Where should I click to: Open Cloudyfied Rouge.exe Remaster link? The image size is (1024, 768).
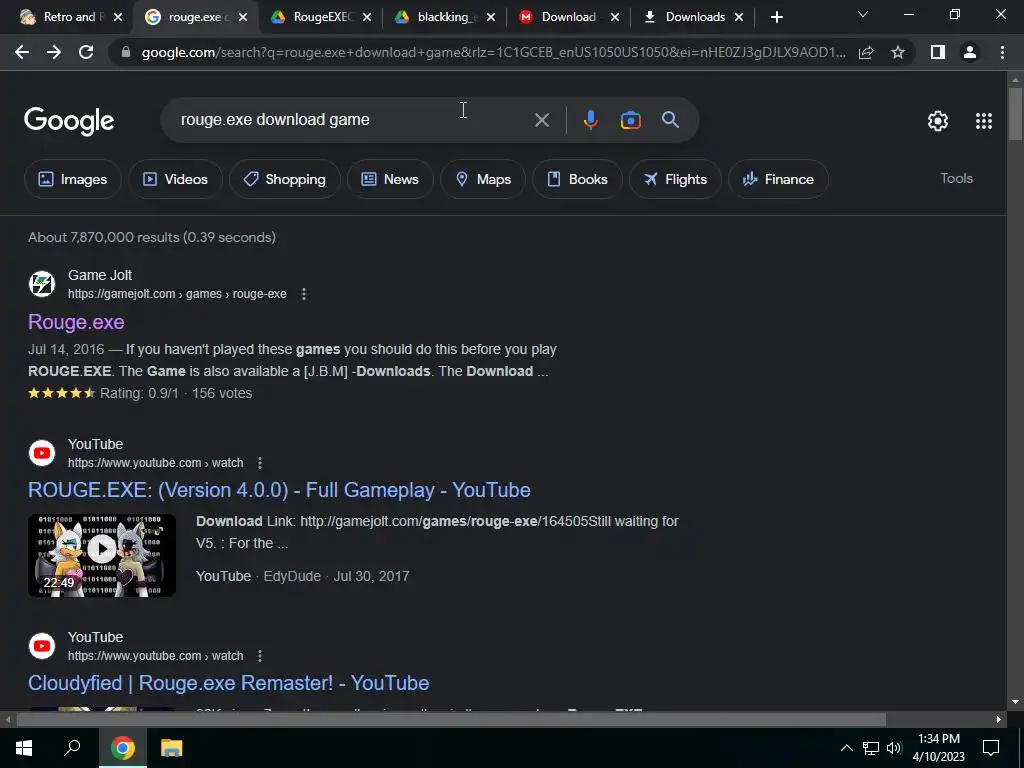tap(229, 682)
